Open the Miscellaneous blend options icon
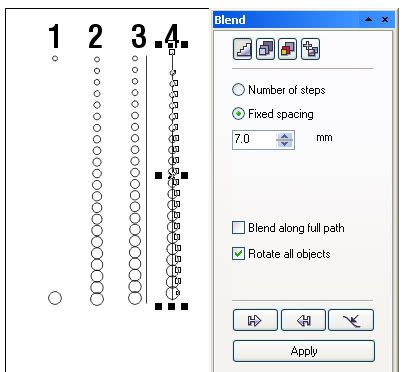 coord(310,49)
